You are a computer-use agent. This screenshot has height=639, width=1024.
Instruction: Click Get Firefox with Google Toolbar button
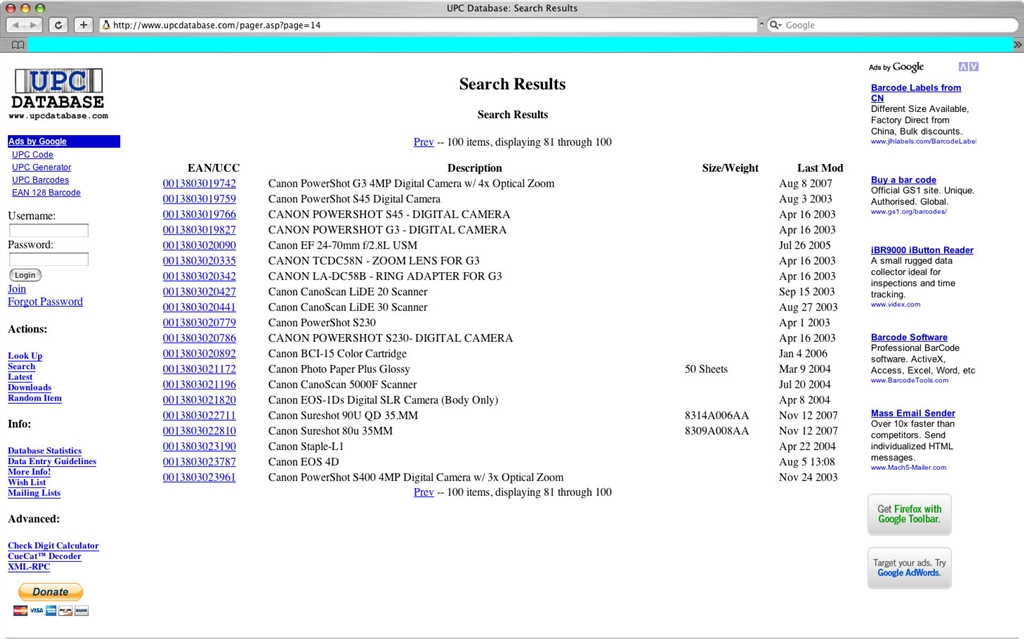(909, 514)
